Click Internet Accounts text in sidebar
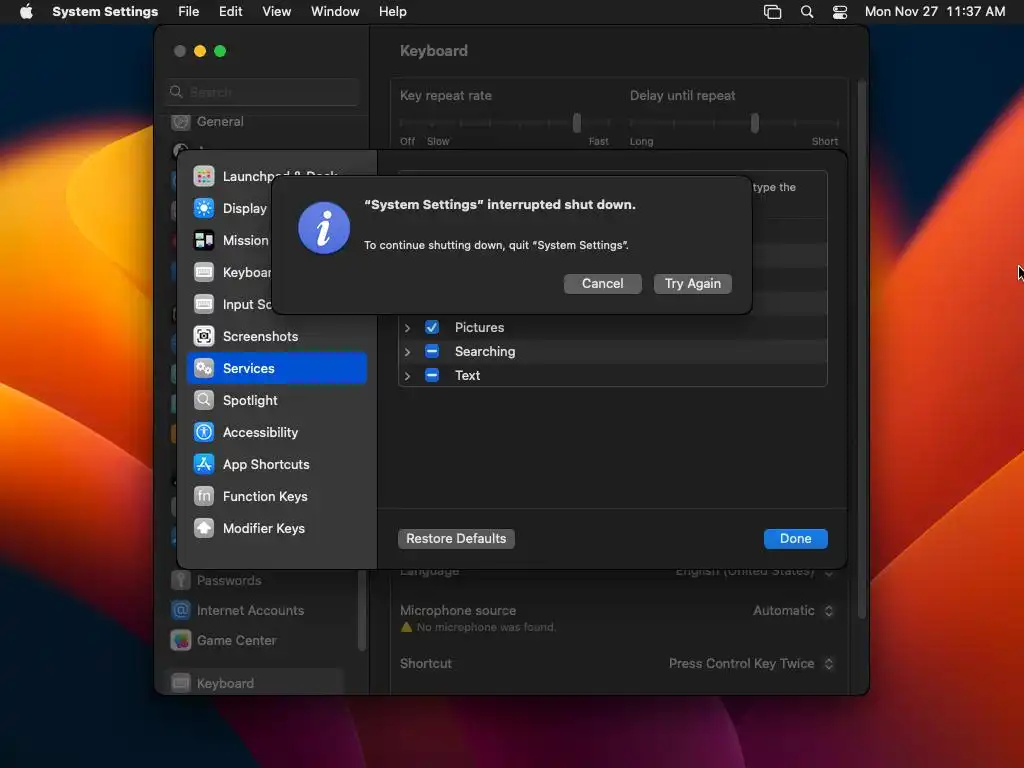 [251, 610]
